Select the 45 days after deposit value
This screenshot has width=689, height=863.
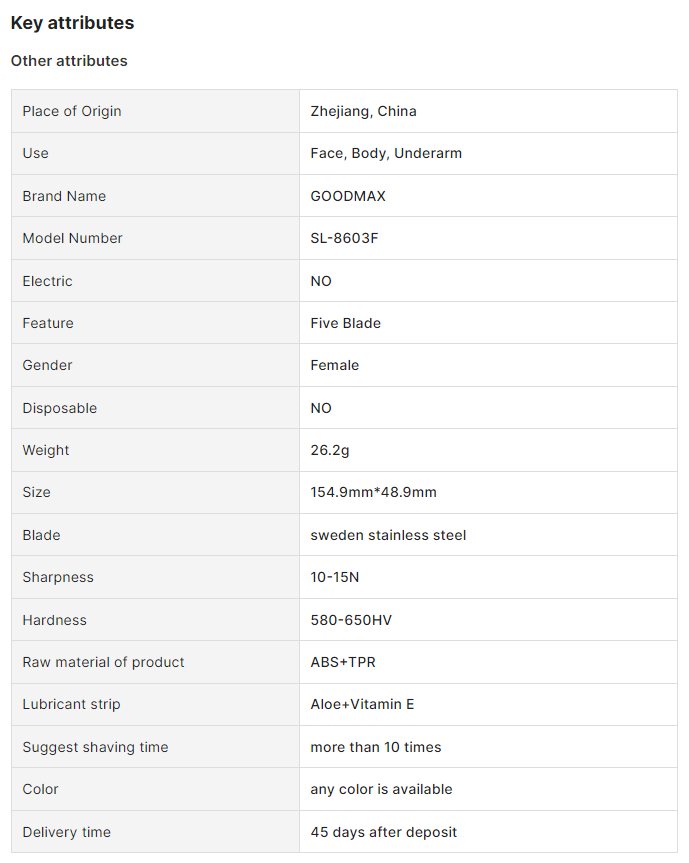tap(384, 832)
